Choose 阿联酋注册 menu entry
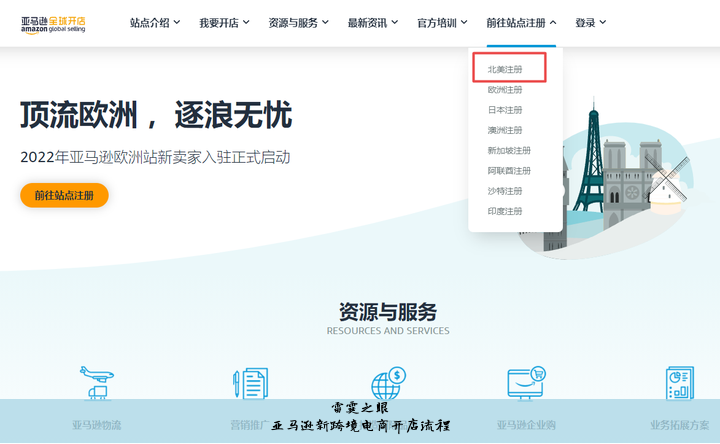720x444 pixels. [x=509, y=171]
